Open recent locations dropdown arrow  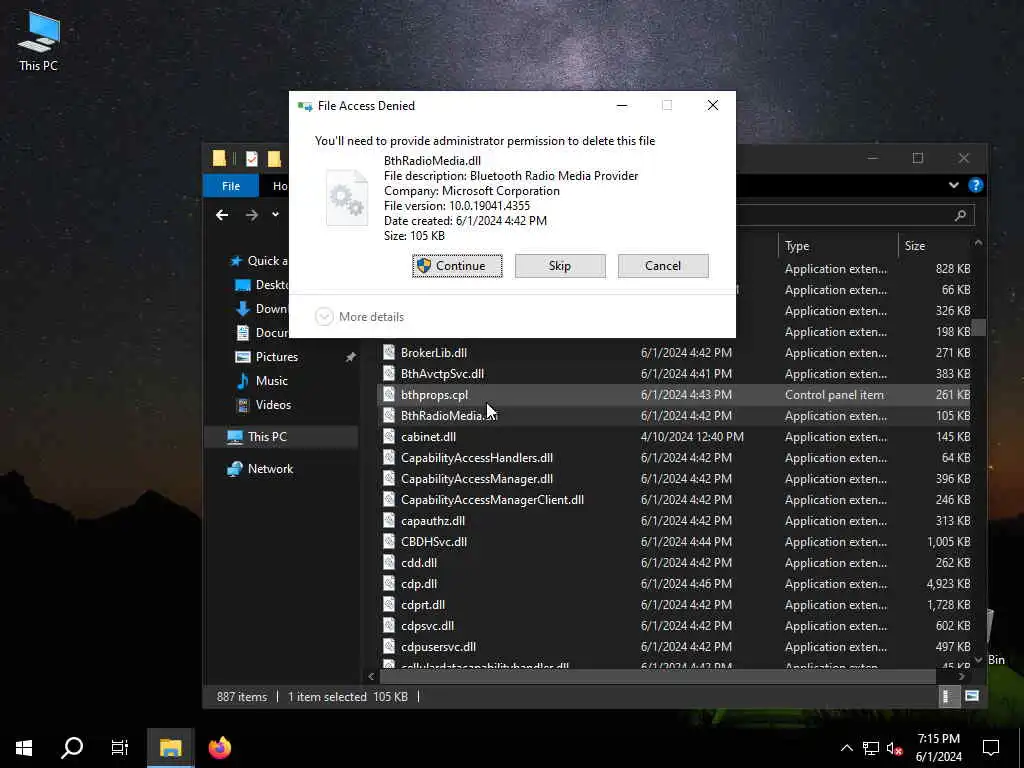(276, 214)
